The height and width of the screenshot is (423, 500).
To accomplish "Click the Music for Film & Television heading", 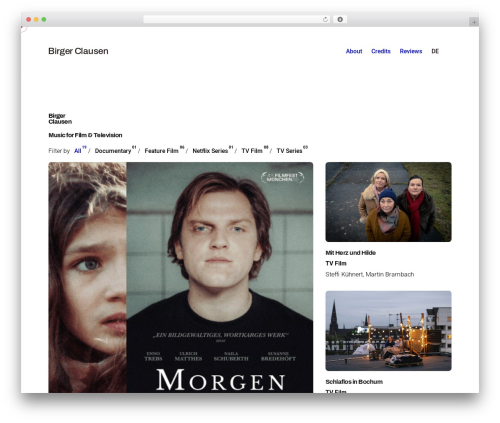I will coord(85,135).
